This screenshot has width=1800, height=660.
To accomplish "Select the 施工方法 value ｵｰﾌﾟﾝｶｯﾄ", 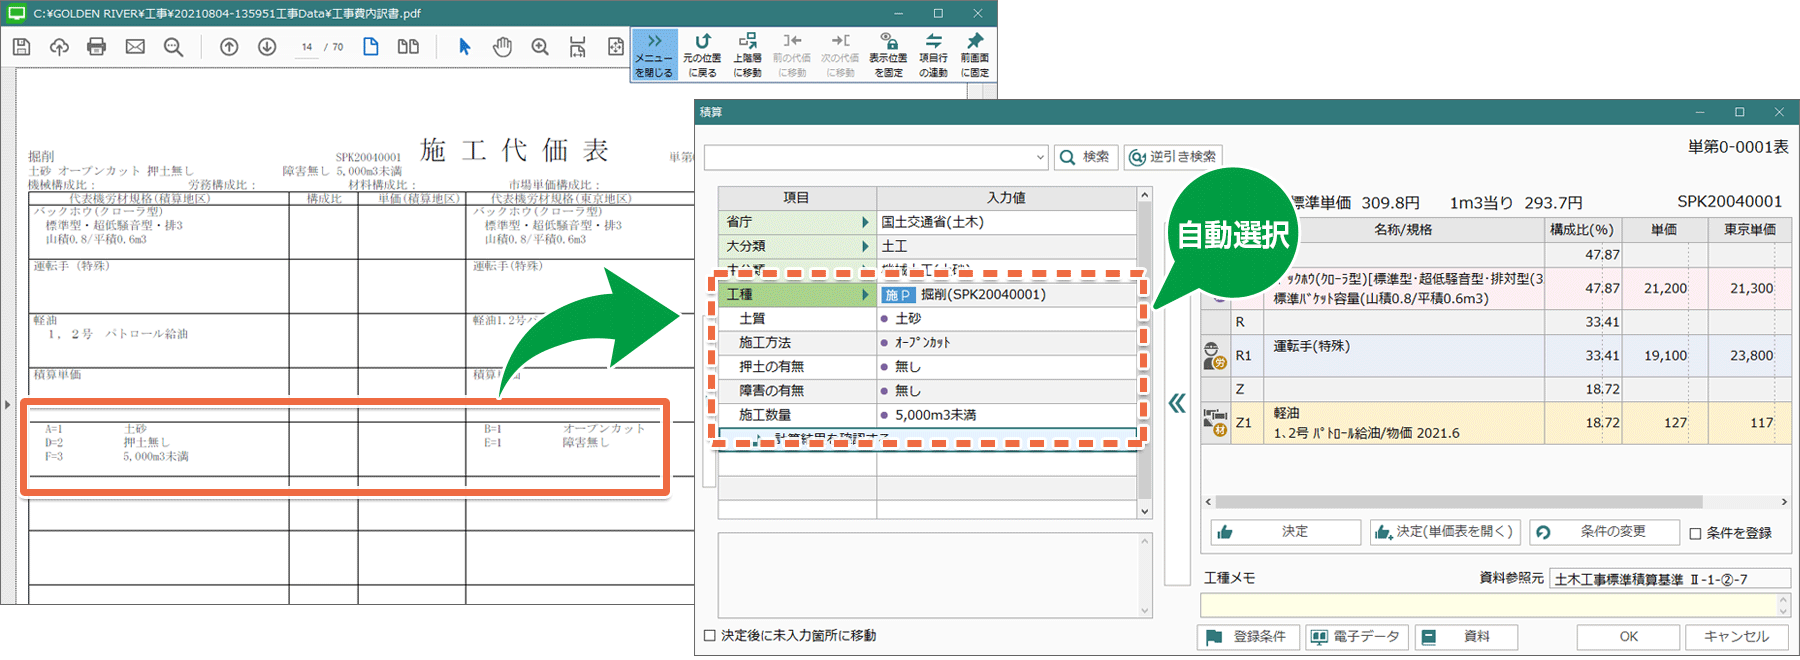I will pyautogui.click(x=1007, y=343).
